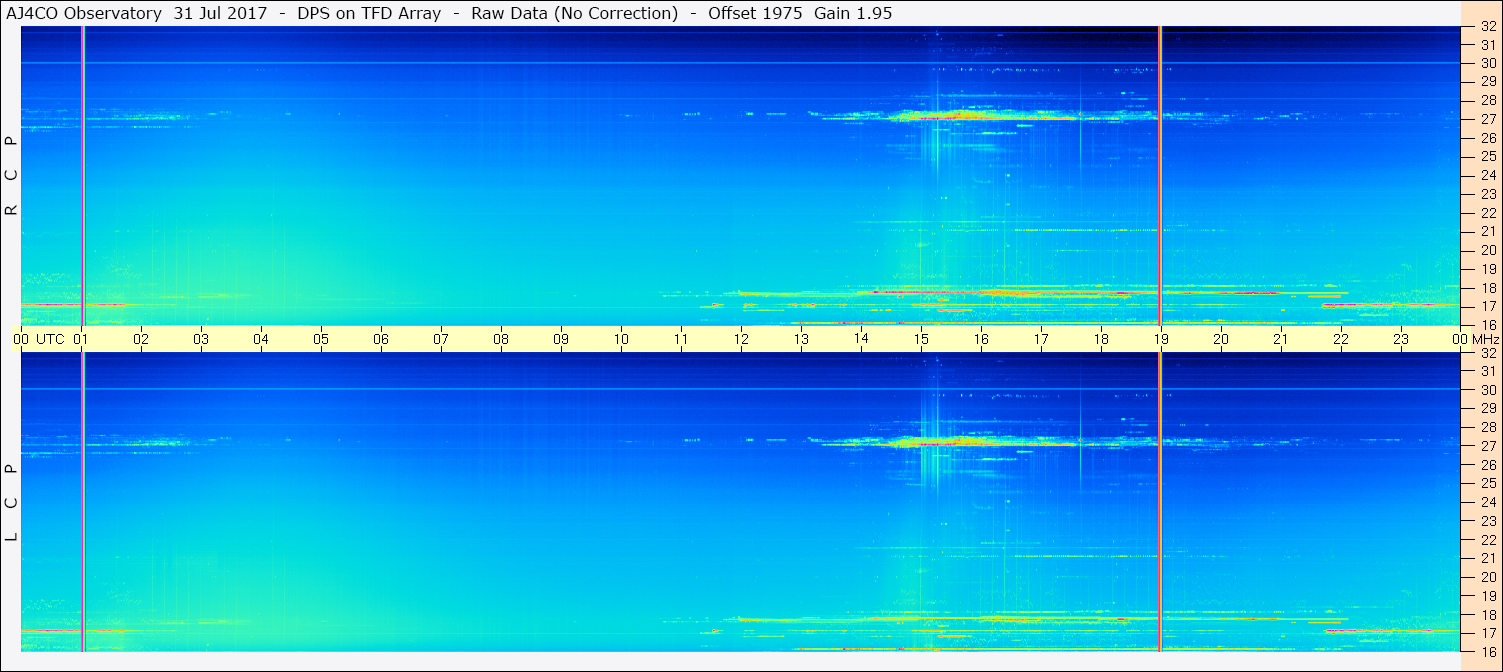The width and height of the screenshot is (1503, 672).
Task: Click the 12 hour tick label
Action: coord(741,339)
